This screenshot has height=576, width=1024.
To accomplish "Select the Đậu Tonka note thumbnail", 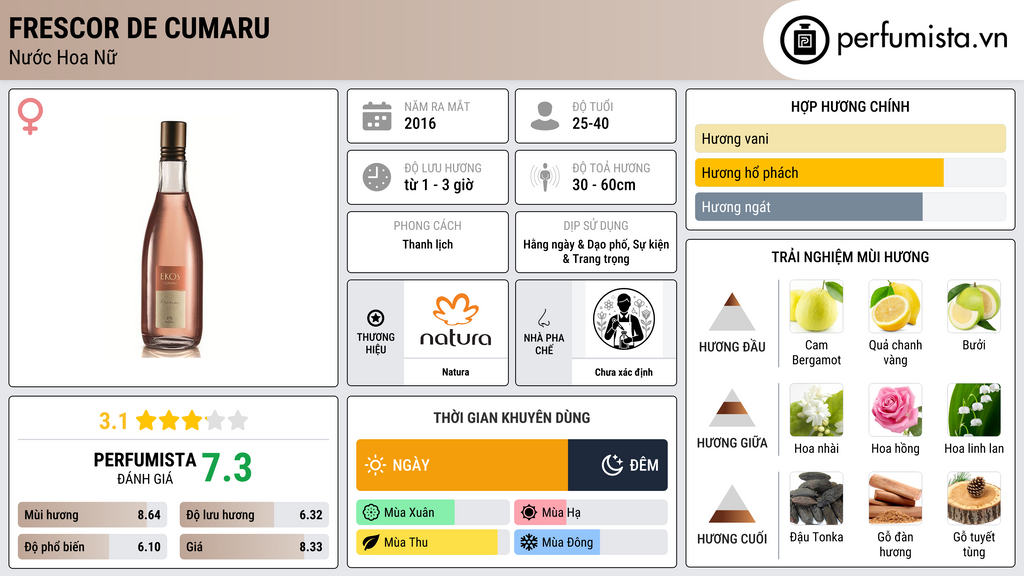I will pyautogui.click(x=816, y=498).
